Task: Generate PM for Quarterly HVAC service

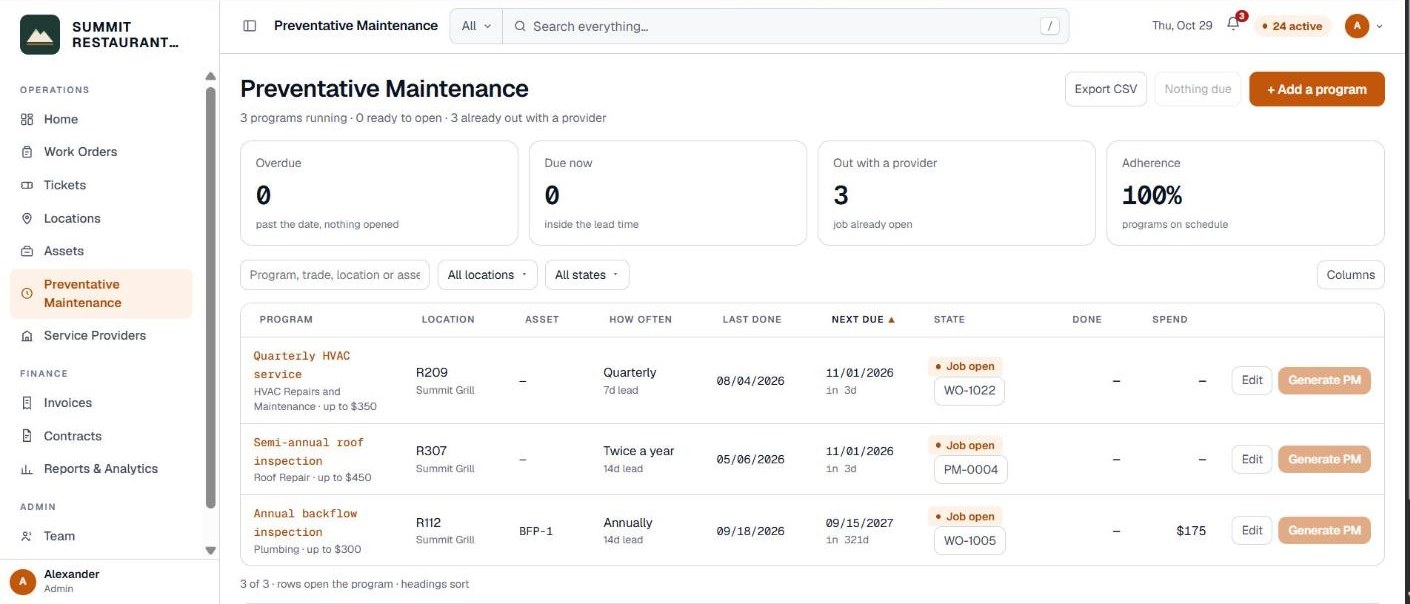Action: pyautogui.click(x=1324, y=380)
